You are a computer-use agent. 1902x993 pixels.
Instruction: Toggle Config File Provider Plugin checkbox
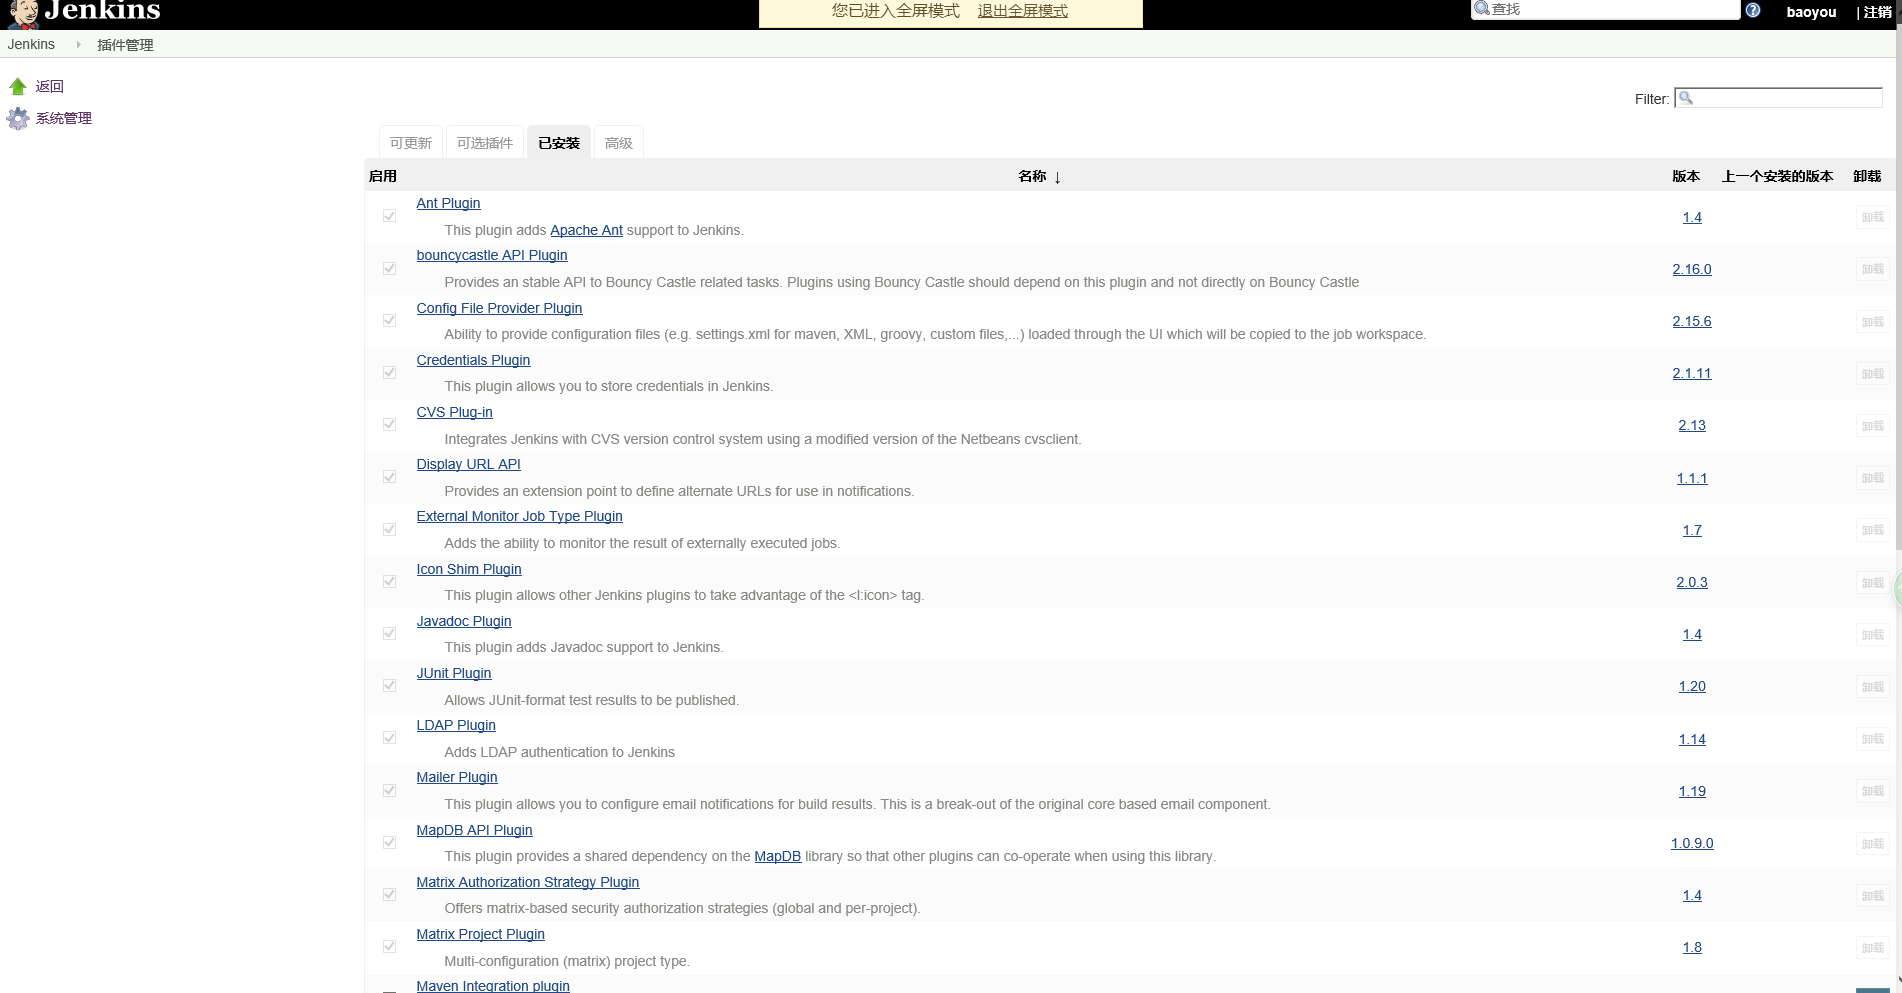coord(390,320)
